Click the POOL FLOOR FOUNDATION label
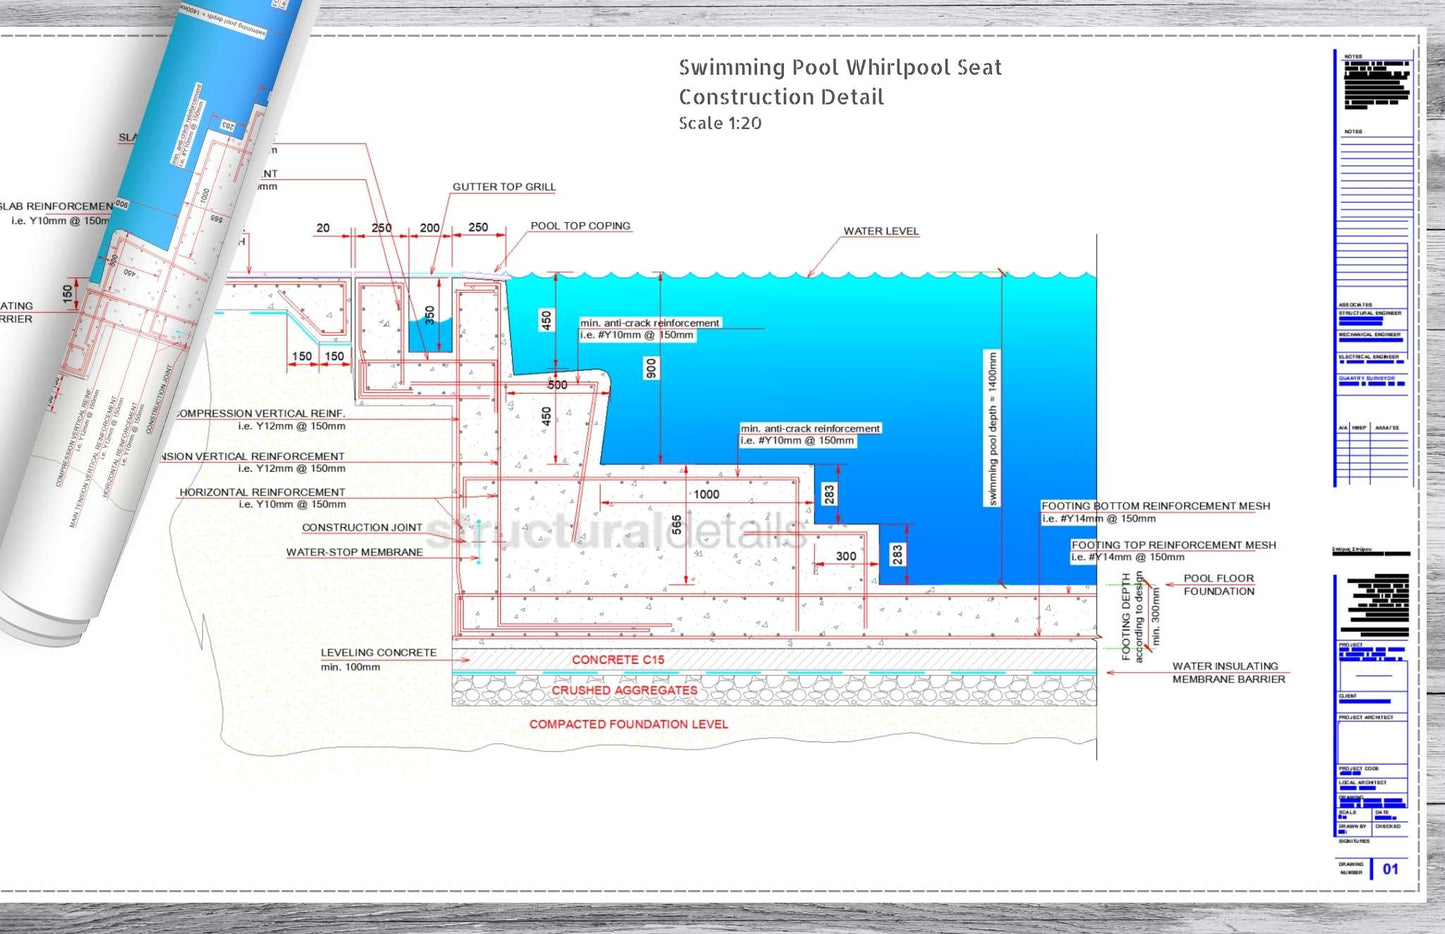The width and height of the screenshot is (1445, 934). coord(1218,585)
